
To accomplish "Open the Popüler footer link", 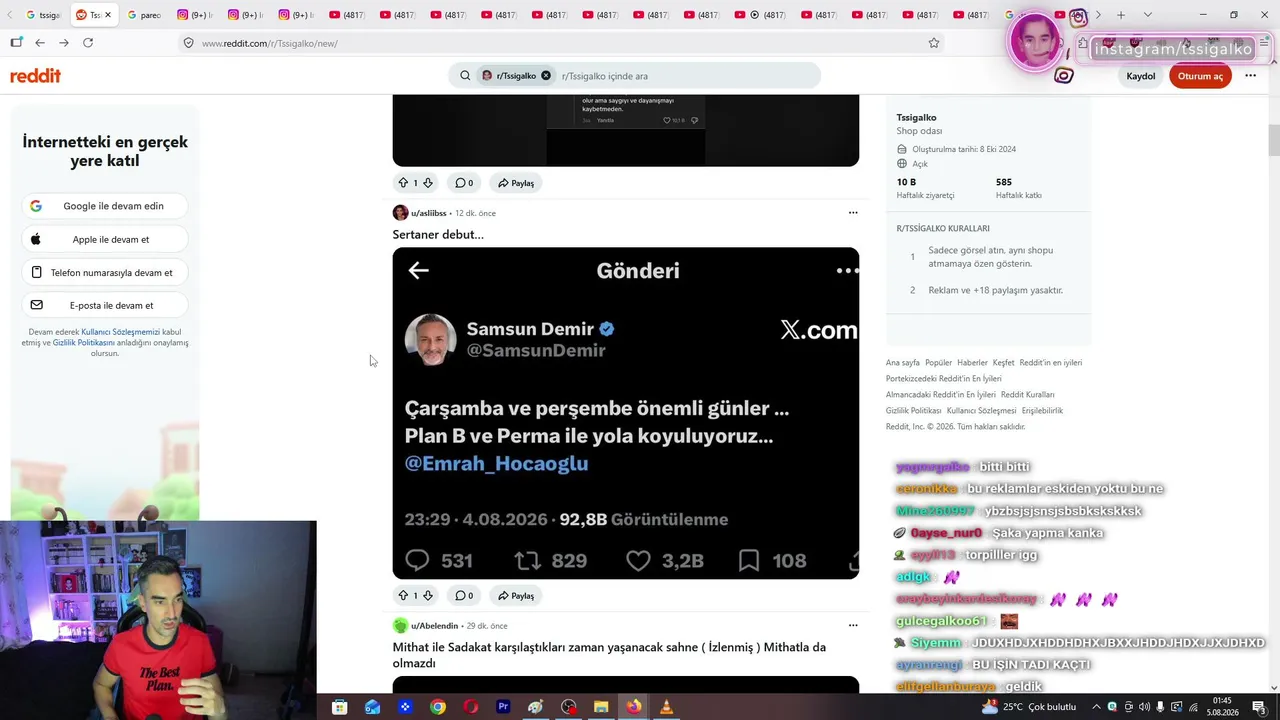I will click(x=938, y=363).
